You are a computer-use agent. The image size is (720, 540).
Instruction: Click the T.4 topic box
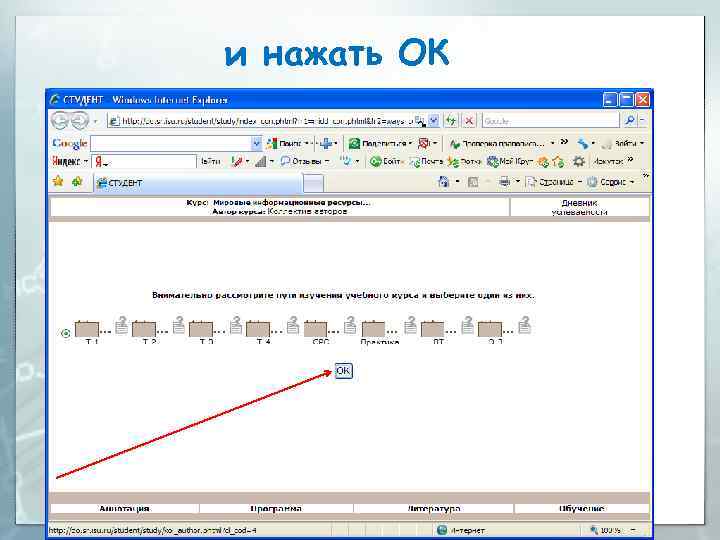pyautogui.click(x=258, y=329)
